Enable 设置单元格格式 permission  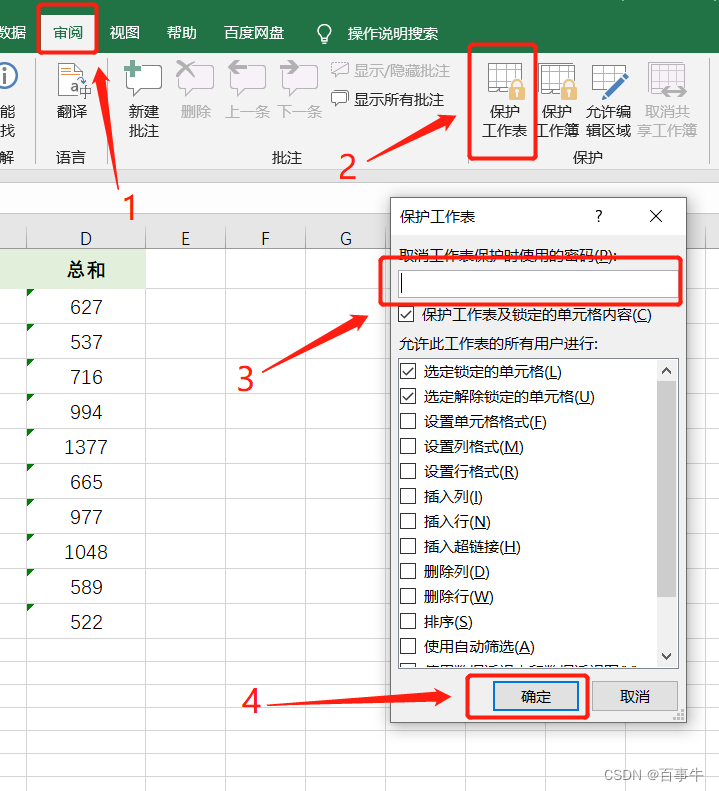coord(408,421)
